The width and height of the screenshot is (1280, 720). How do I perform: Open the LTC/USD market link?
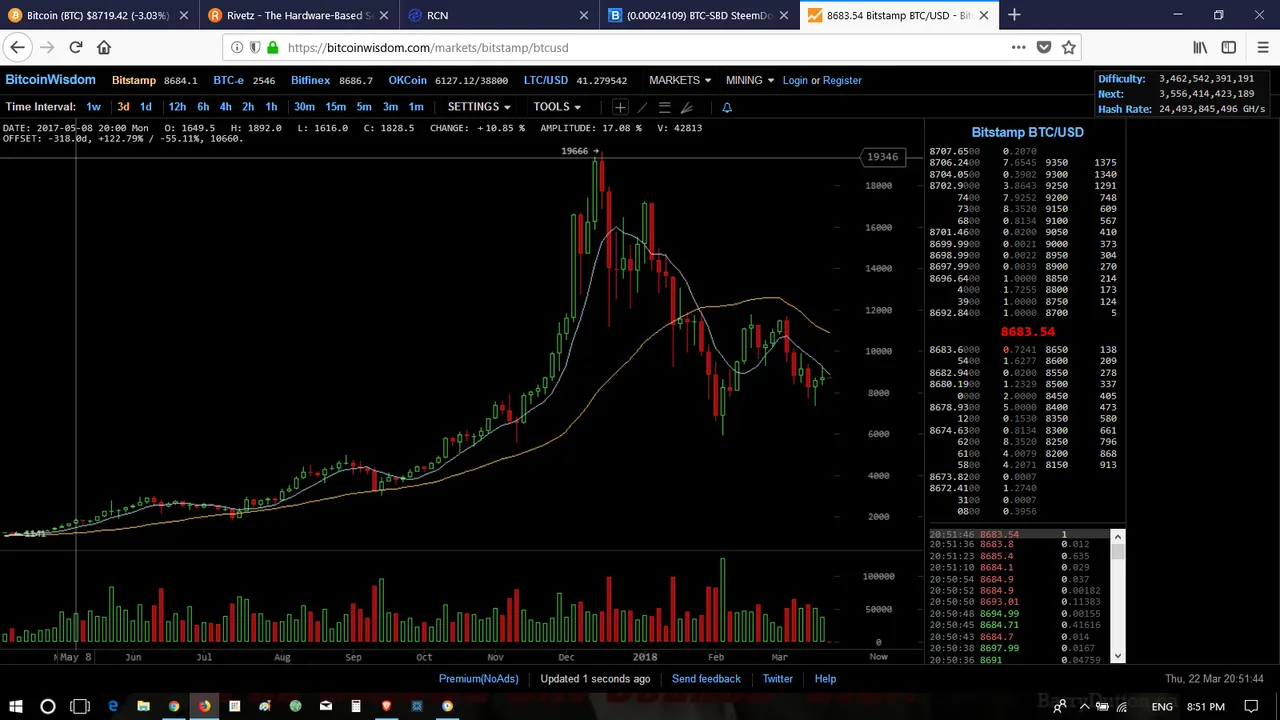pos(546,80)
